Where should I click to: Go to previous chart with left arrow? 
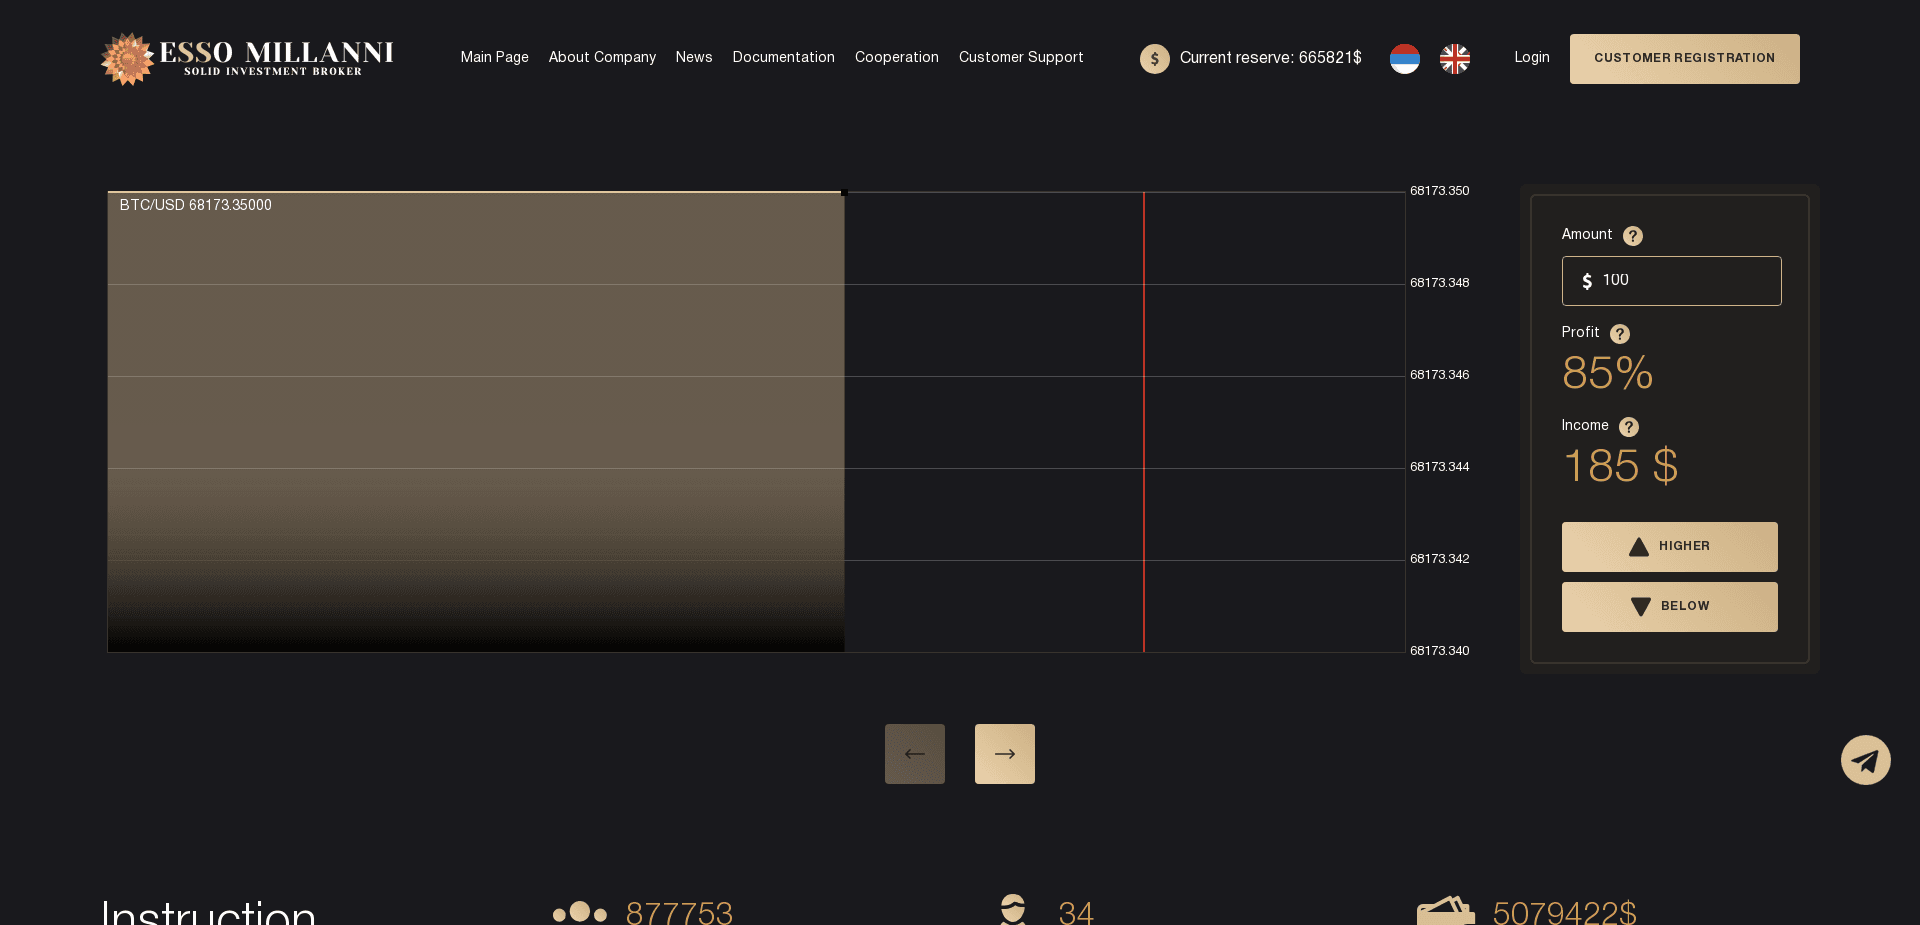click(x=914, y=753)
